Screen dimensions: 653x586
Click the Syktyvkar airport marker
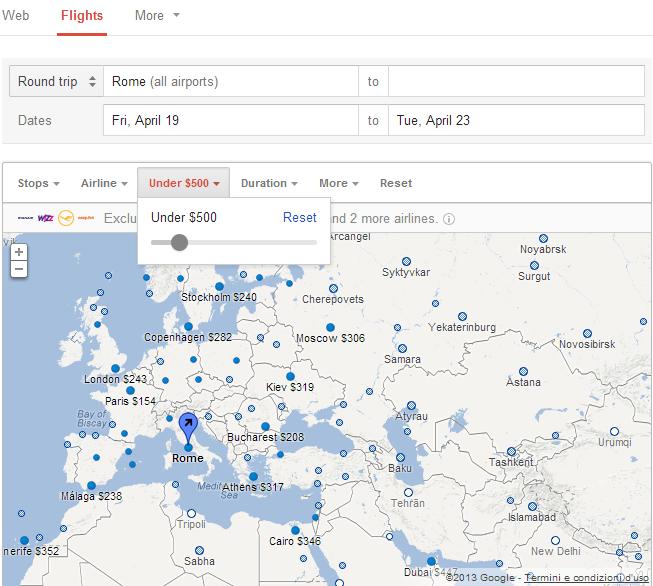(x=406, y=262)
